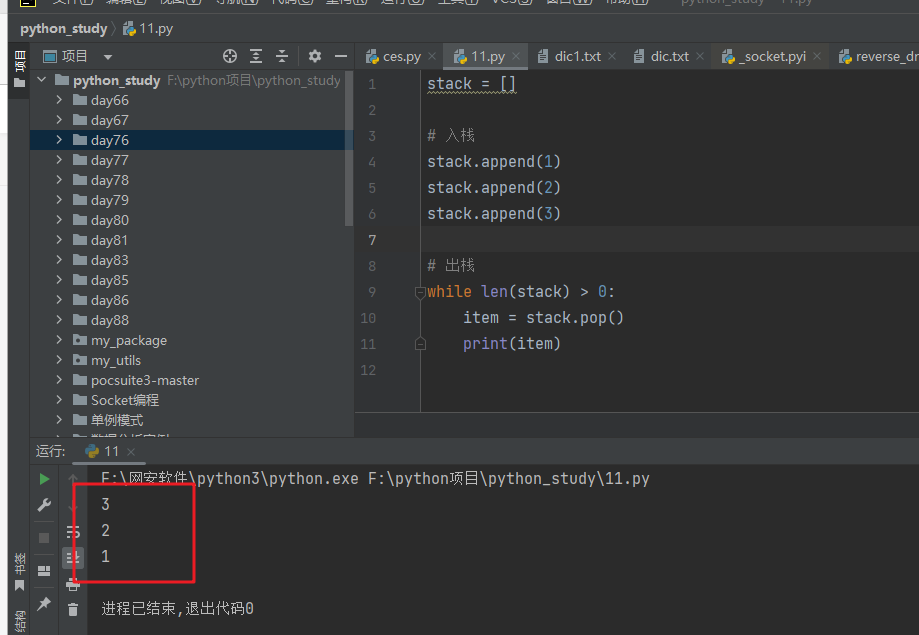Viewport: 919px width, 635px height.
Task: Click the 'stack.append(2)' code line
Action: point(494,188)
